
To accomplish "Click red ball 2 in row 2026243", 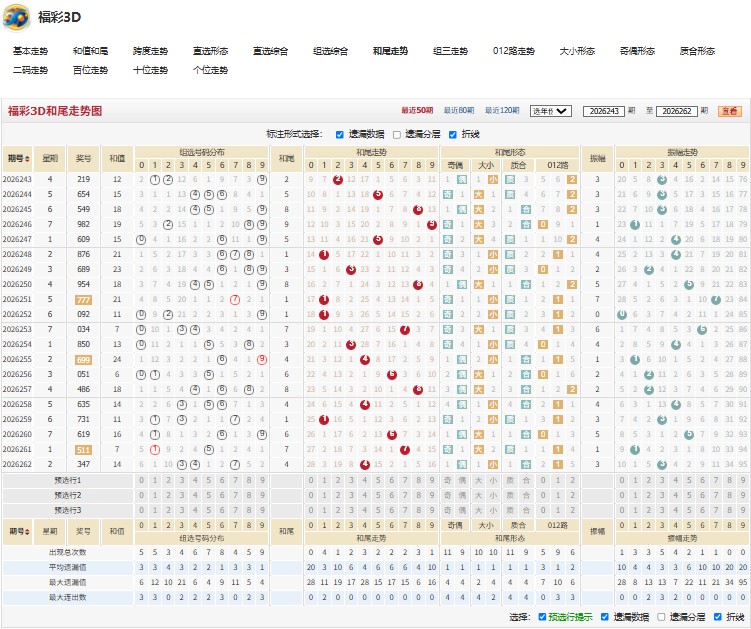I will [x=338, y=180].
